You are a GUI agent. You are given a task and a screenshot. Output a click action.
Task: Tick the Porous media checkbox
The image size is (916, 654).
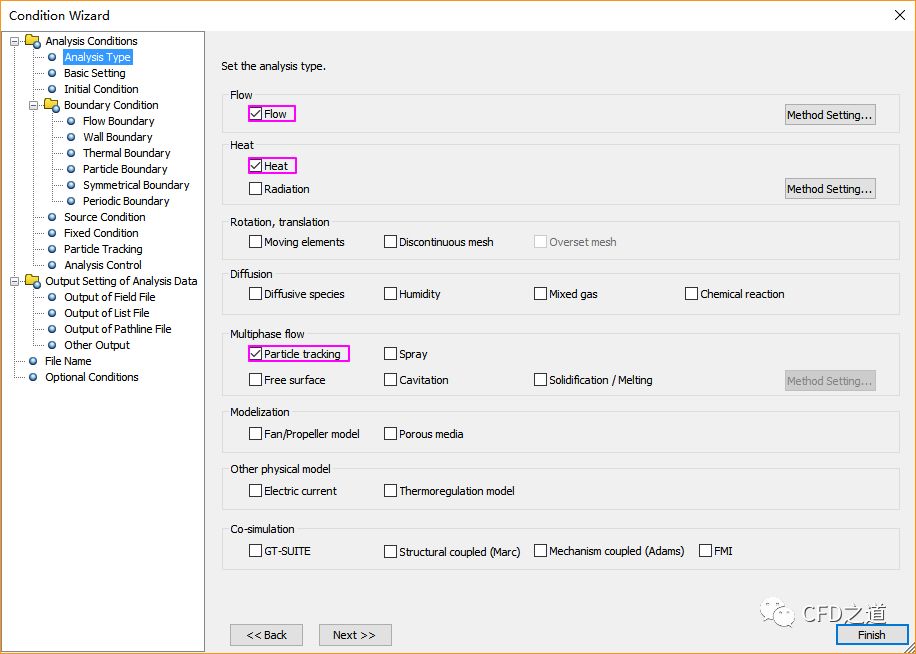tap(391, 434)
